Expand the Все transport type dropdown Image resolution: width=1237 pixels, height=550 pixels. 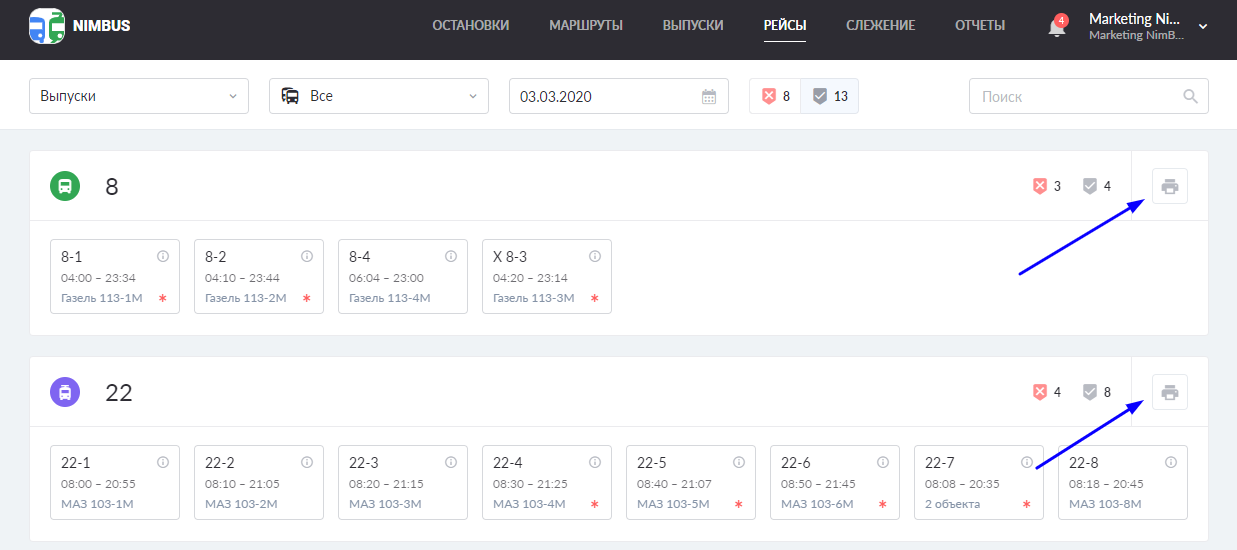click(x=379, y=96)
